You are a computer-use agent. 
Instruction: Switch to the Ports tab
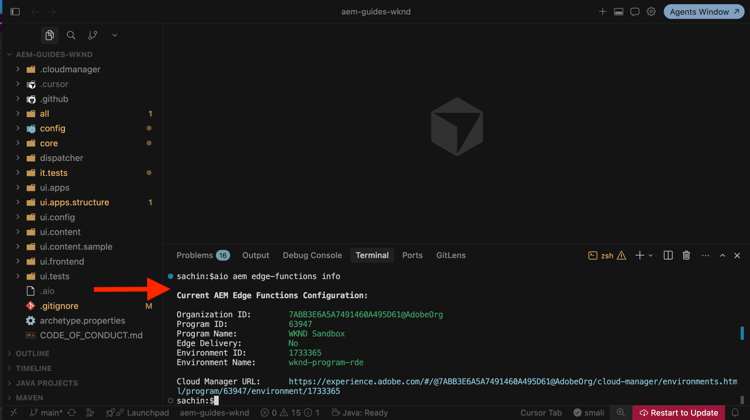click(x=412, y=255)
